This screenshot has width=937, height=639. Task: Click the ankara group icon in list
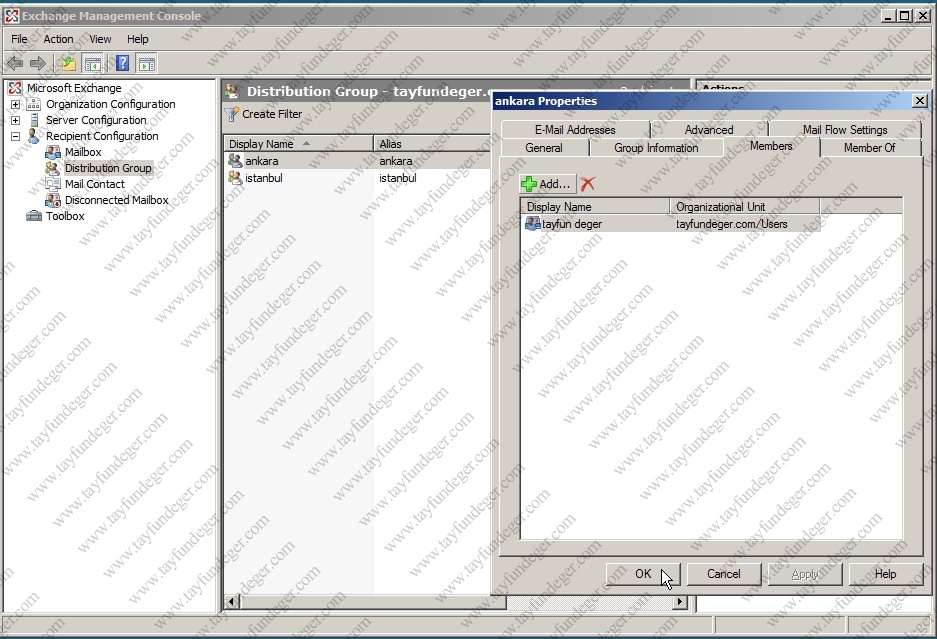pos(235,160)
